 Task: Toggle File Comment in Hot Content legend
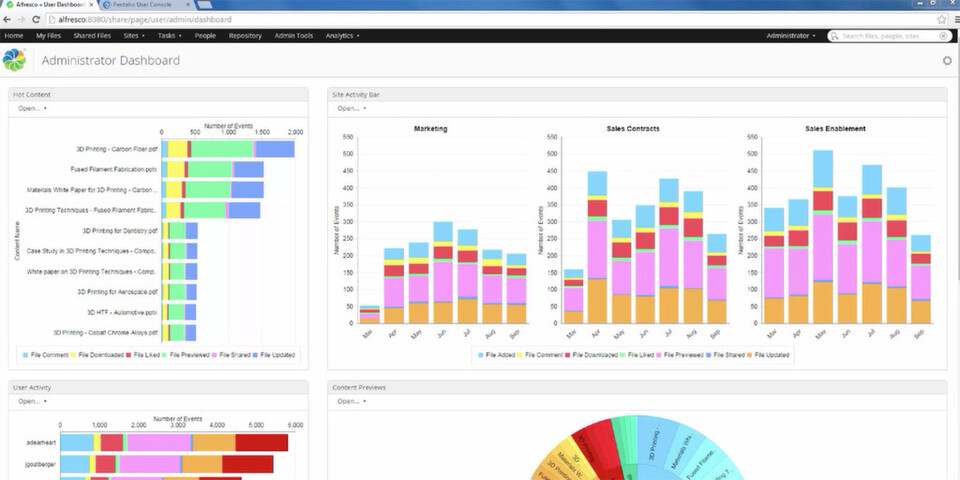click(46, 355)
